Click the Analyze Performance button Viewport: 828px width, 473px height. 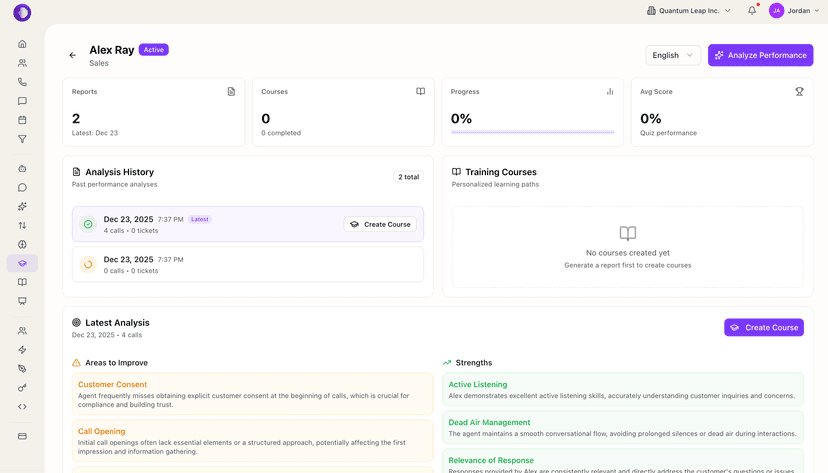760,55
